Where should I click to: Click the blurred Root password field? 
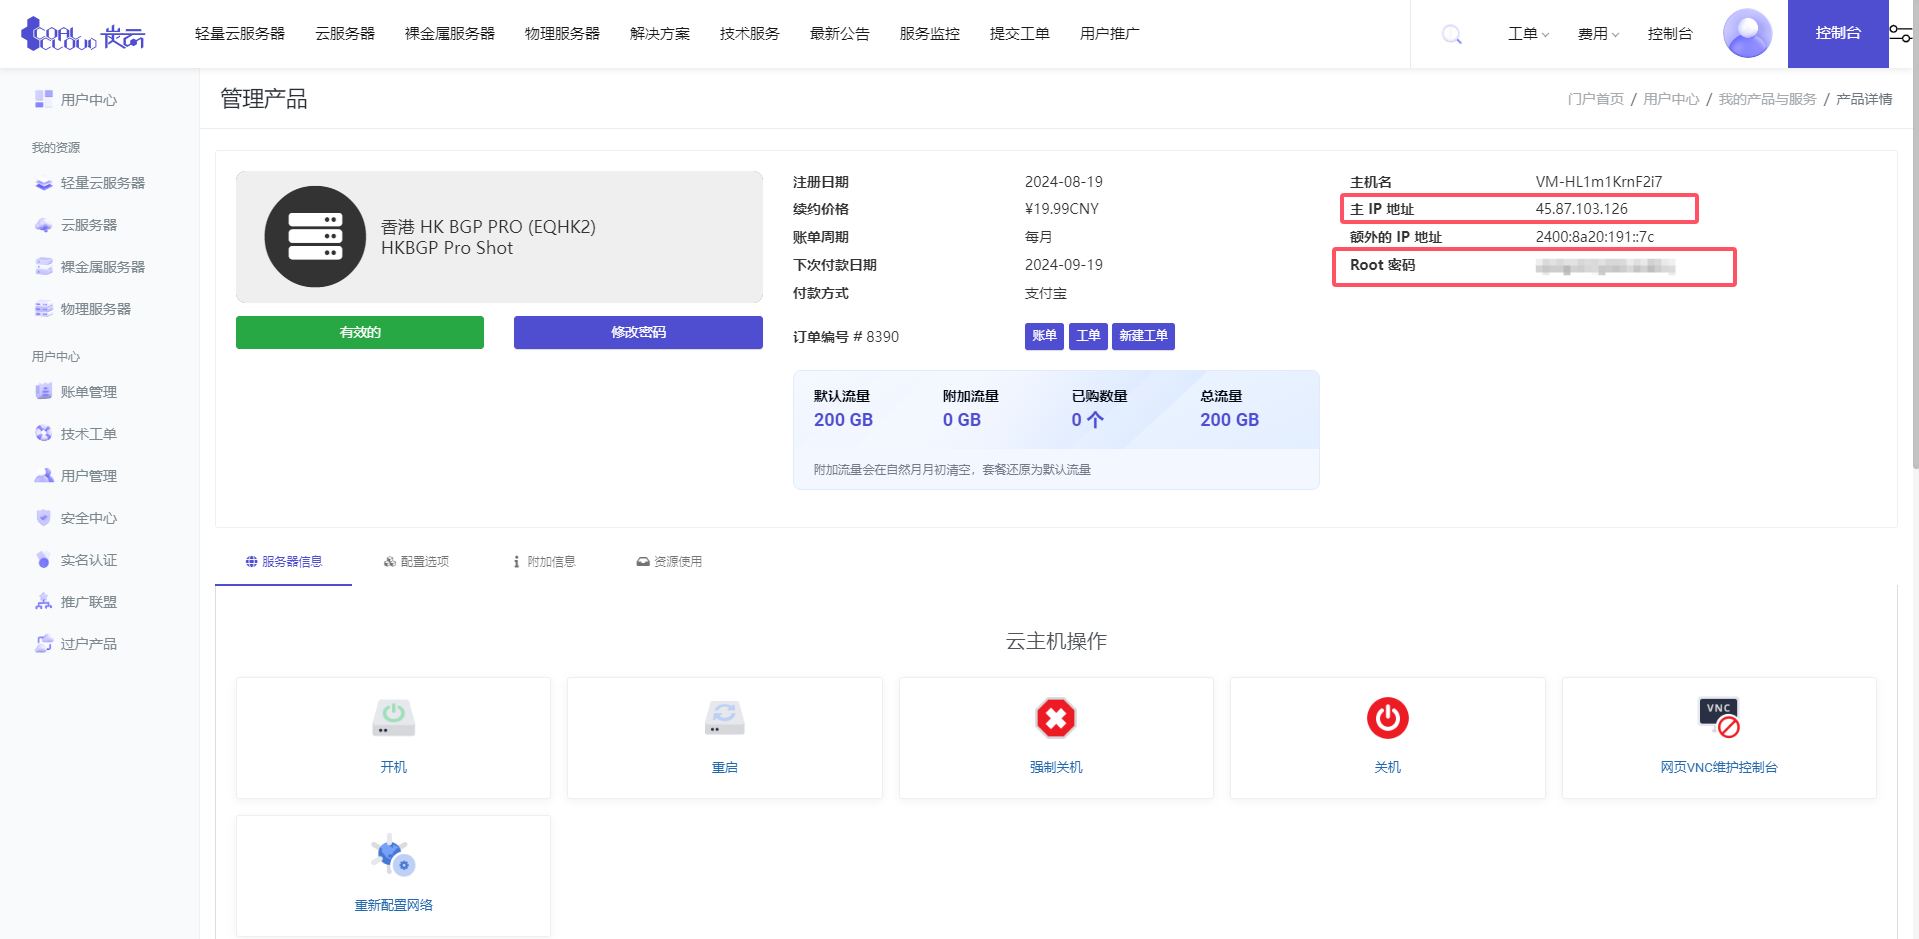(1604, 266)
